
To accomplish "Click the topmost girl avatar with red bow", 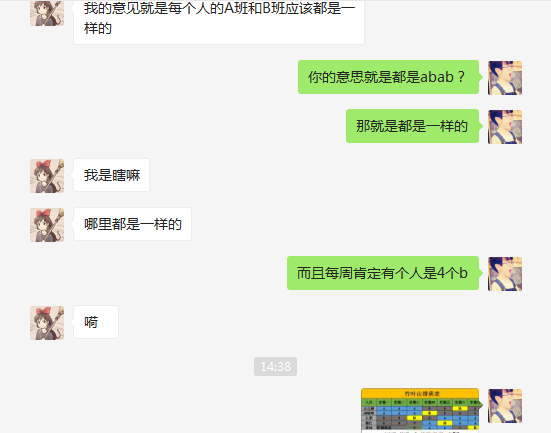I will click(x=47, y=13).
